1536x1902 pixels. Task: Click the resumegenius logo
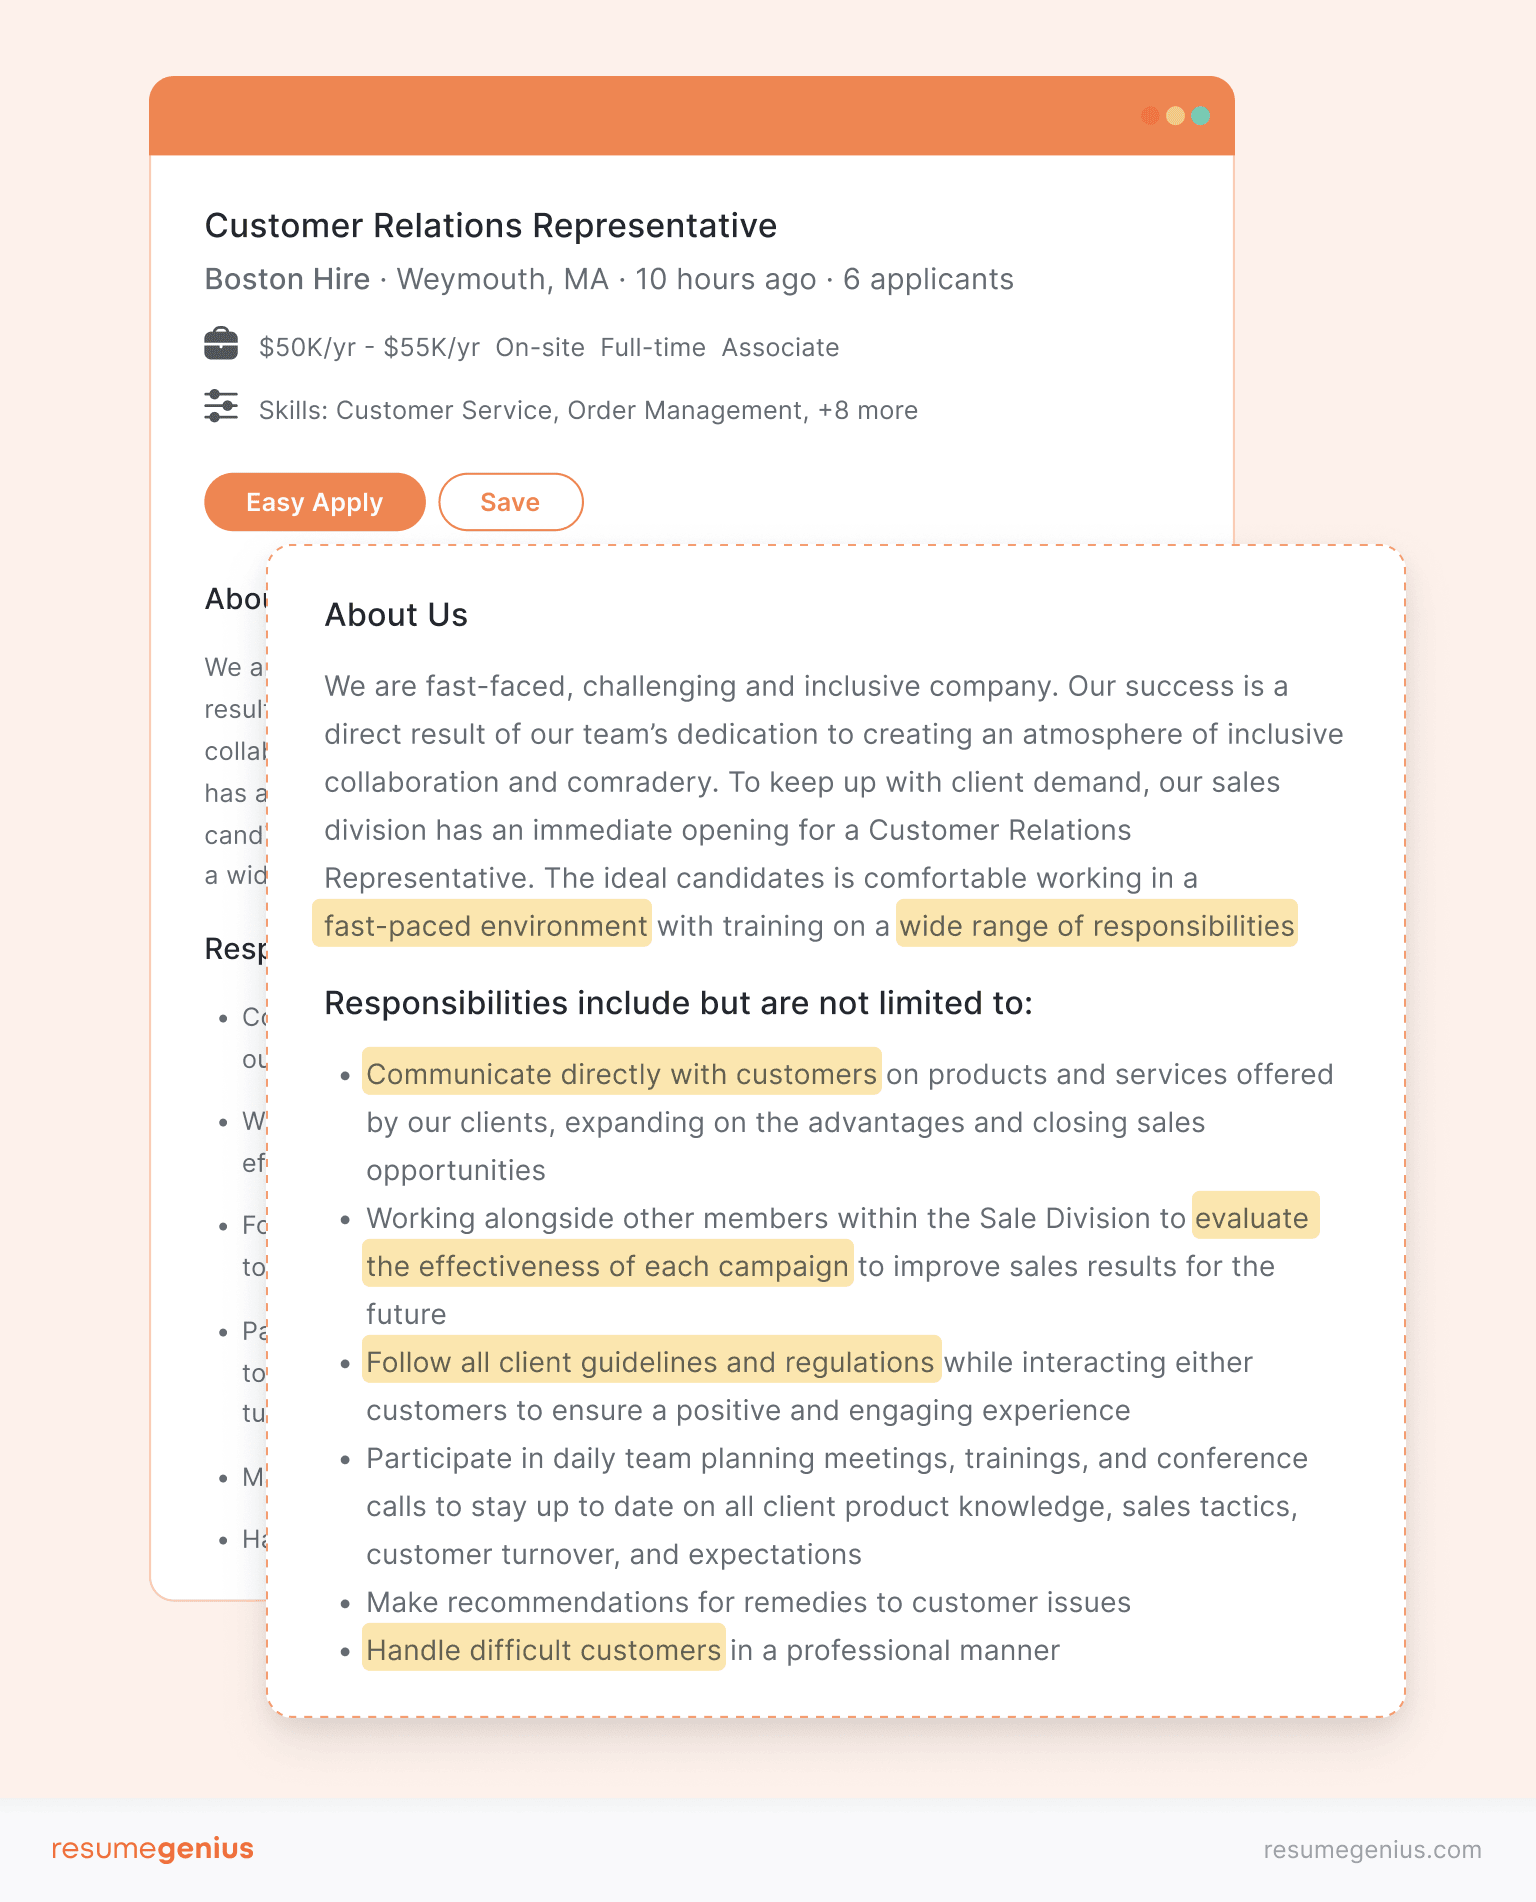154,1848
